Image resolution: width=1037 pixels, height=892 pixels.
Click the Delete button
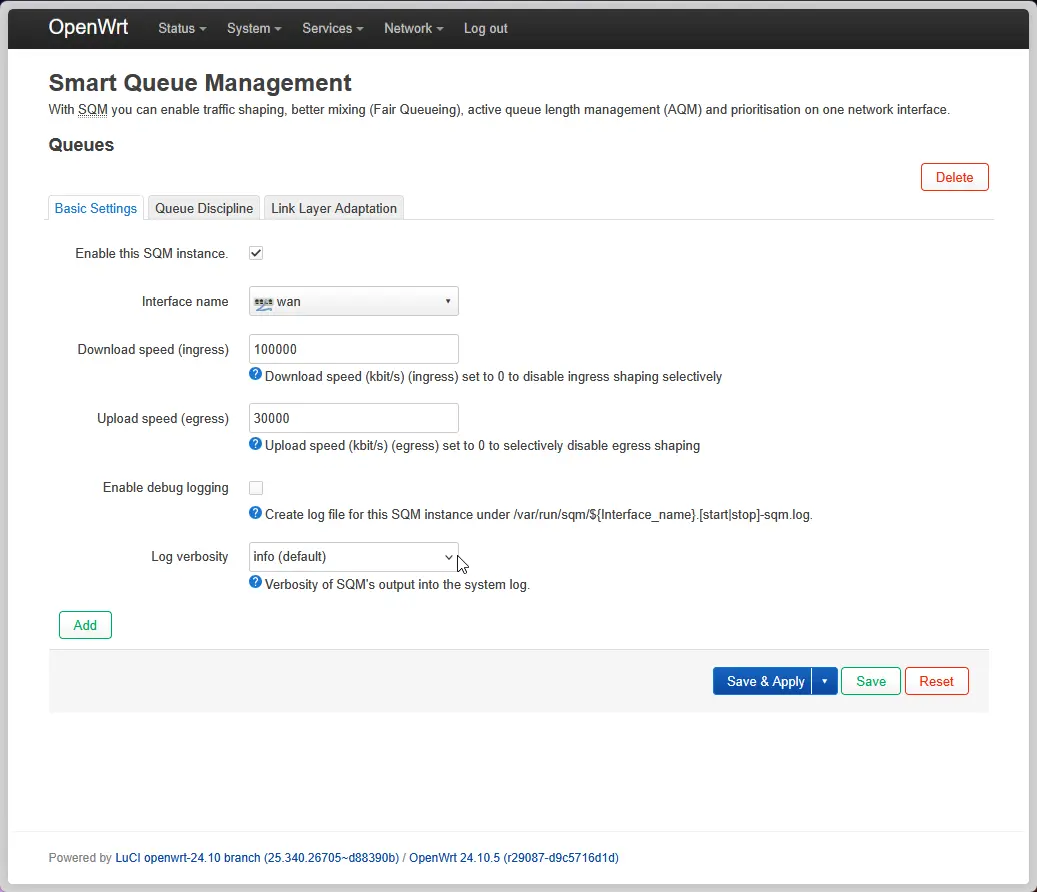pos(954,177)
